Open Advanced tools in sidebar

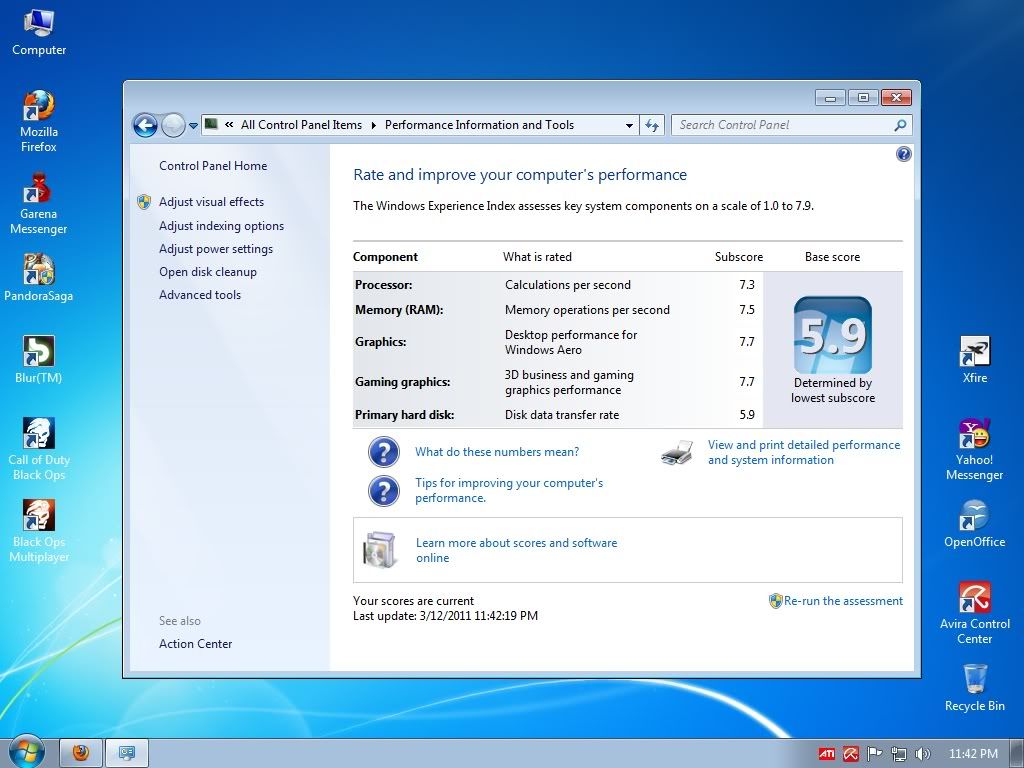click(200, 295)
